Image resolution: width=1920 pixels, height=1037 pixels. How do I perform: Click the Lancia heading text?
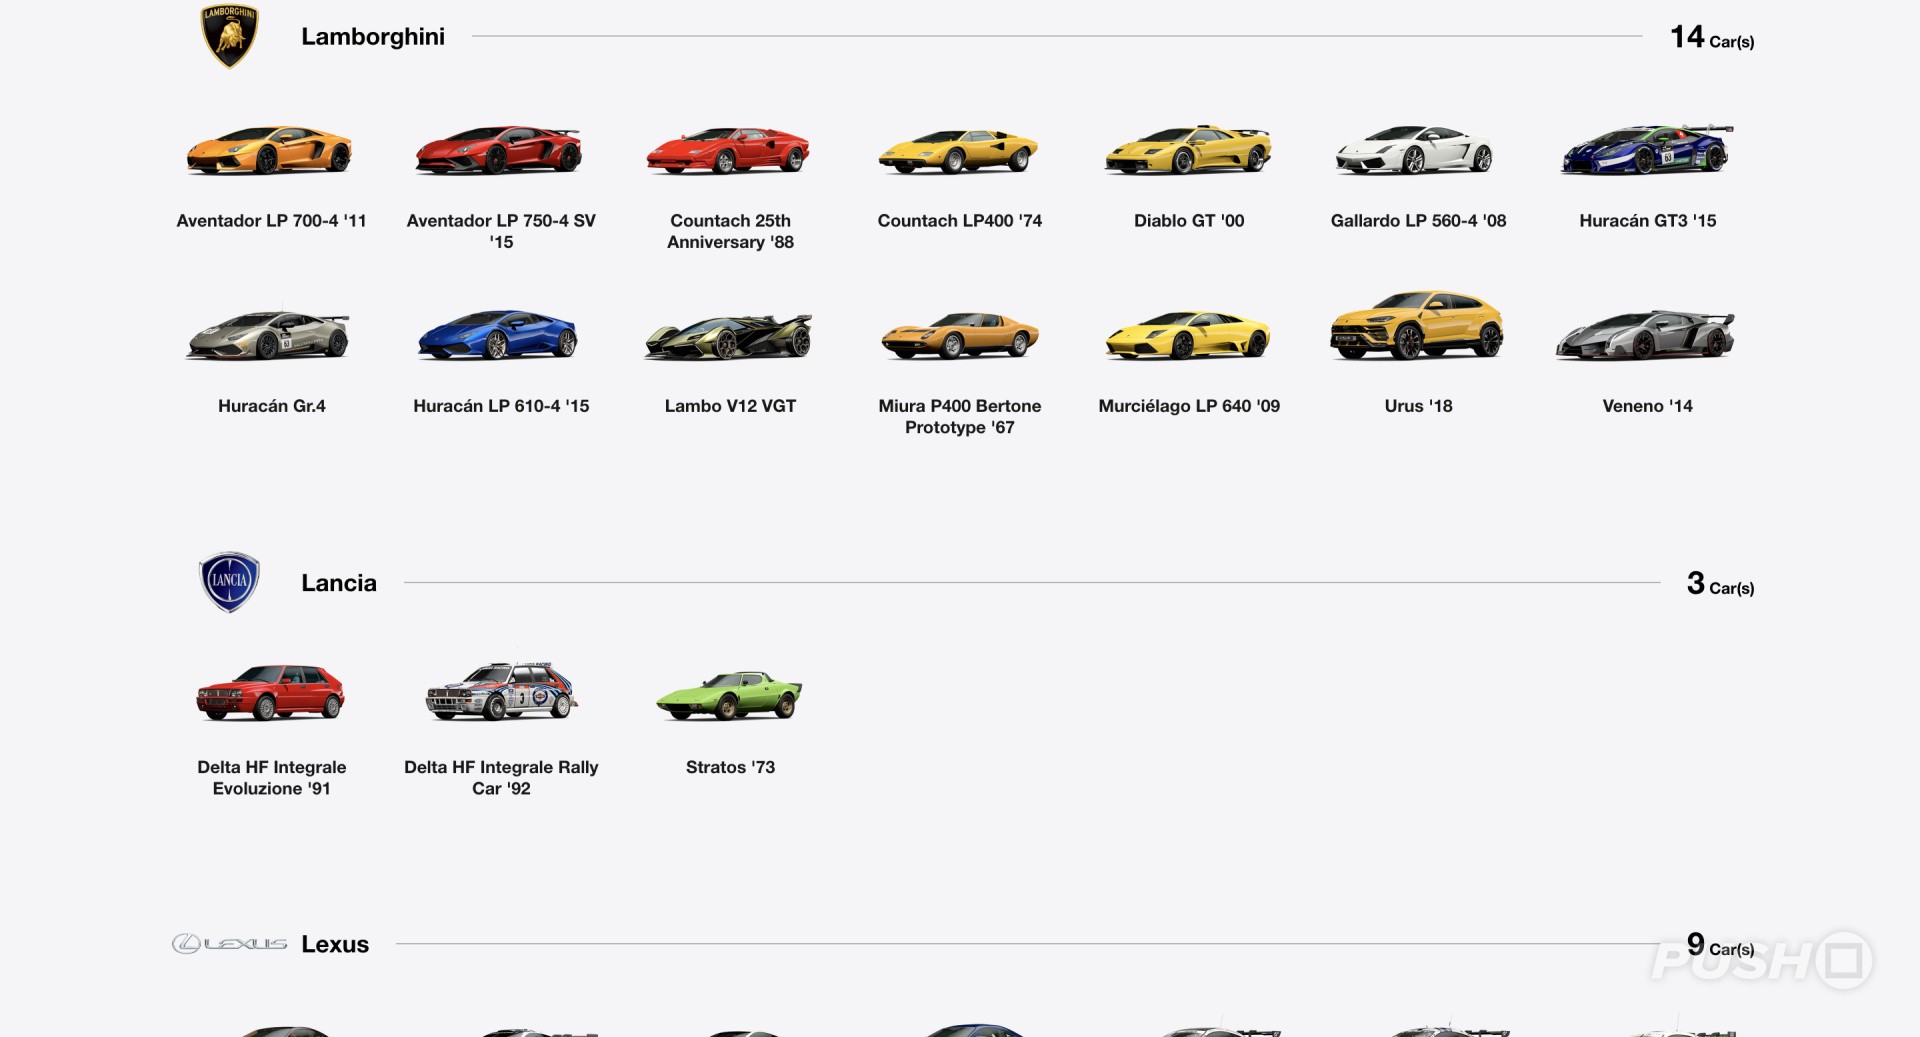click(x=339, y=583)
